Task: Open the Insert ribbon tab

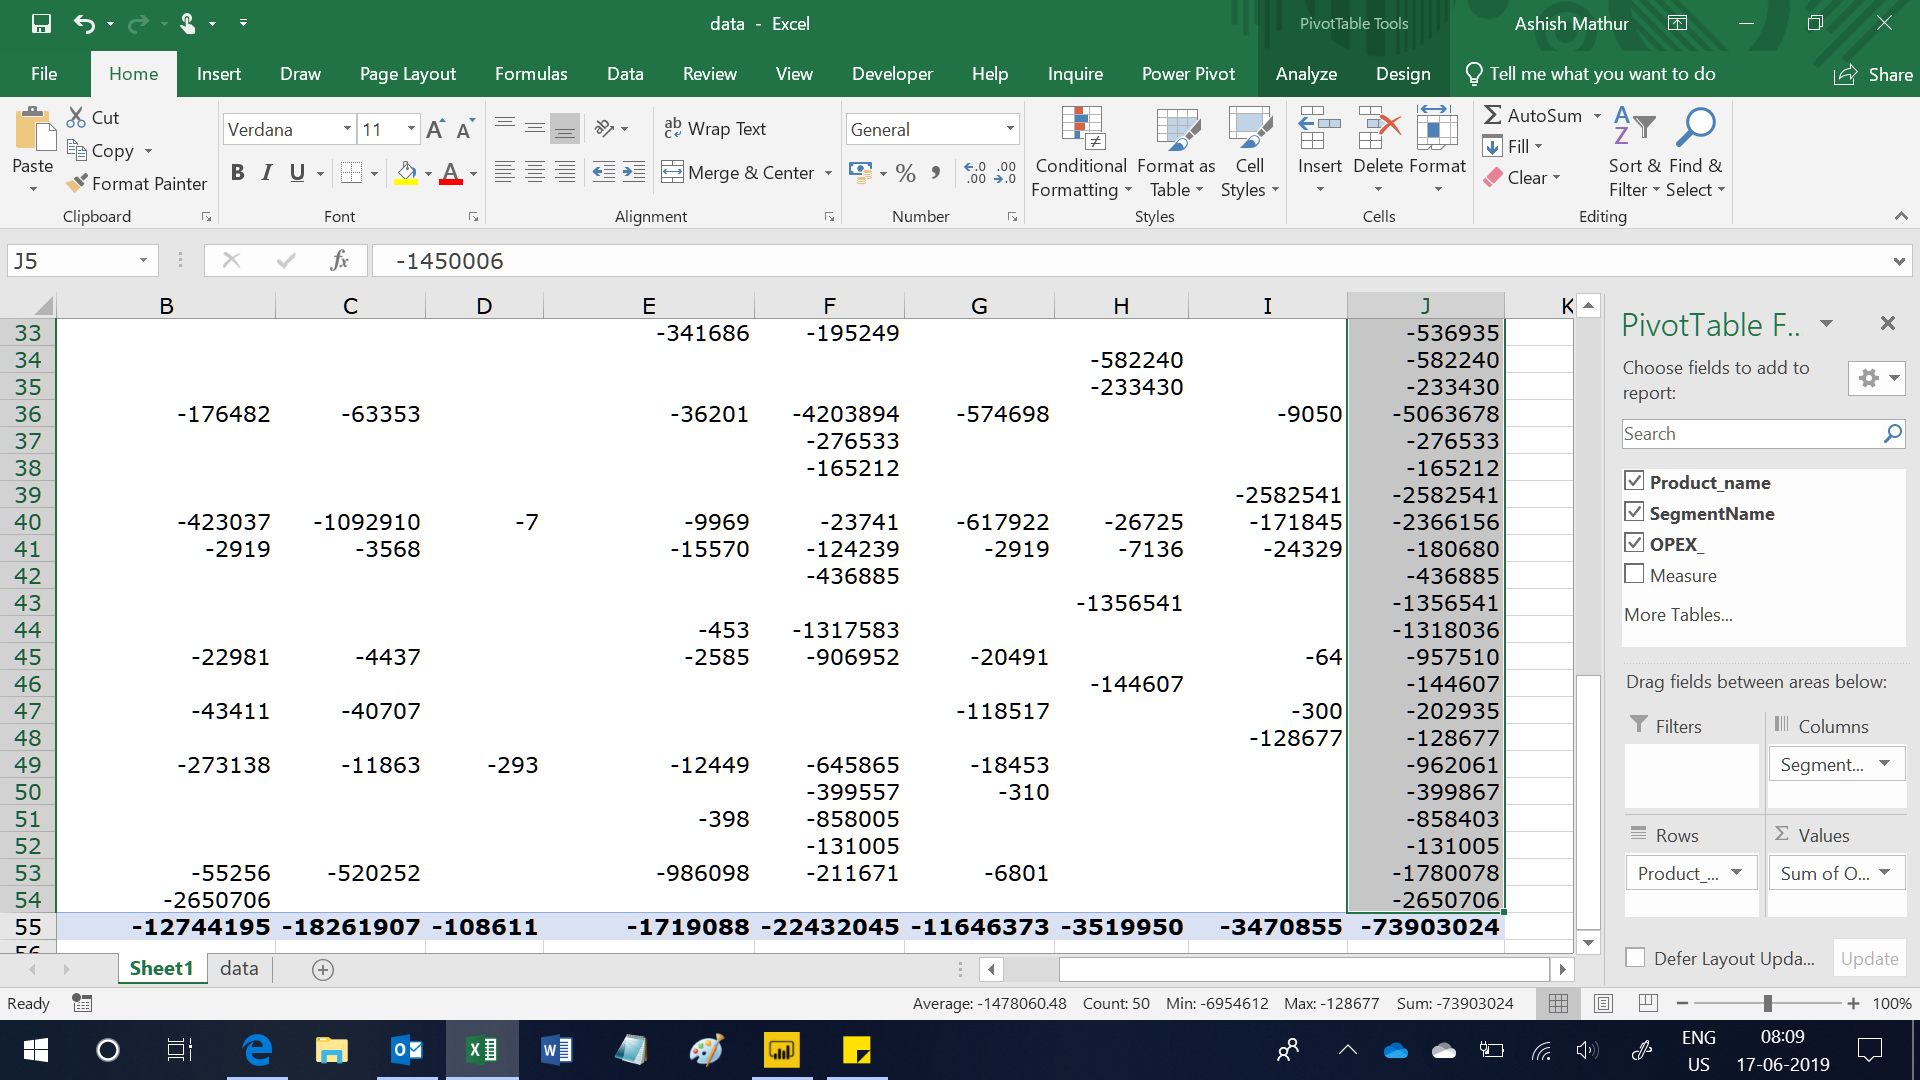Action: pos(219,74)
